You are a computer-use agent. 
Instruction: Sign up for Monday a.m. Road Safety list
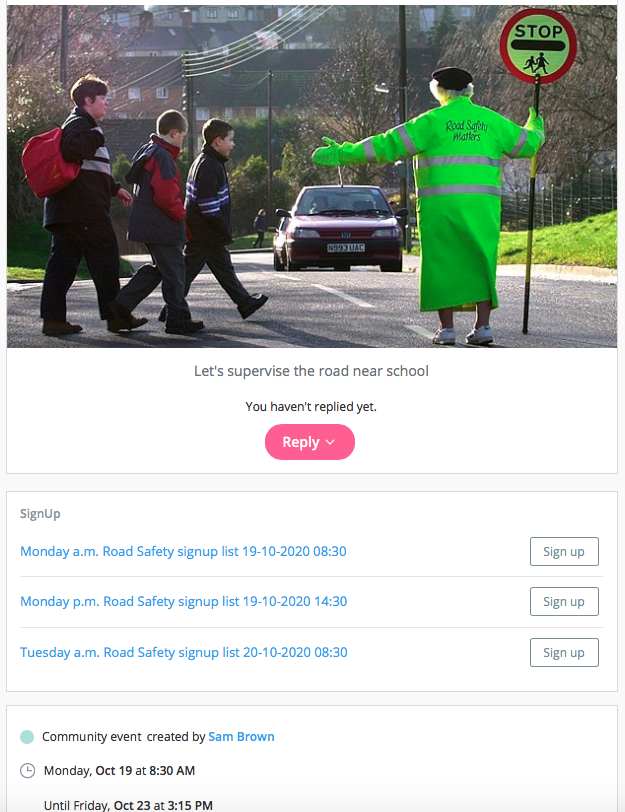[564, 552]
